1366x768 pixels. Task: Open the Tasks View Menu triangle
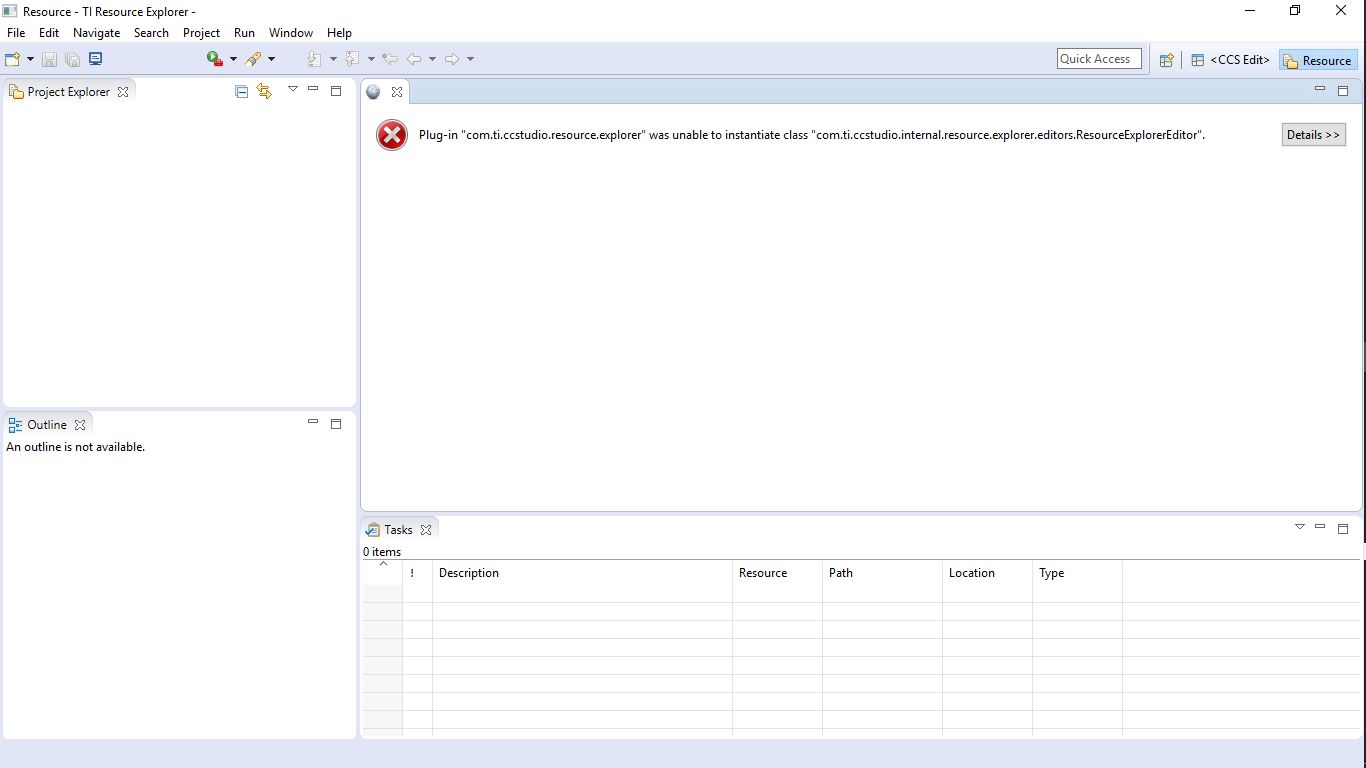pyautogui.click(x=1300, y=526)
